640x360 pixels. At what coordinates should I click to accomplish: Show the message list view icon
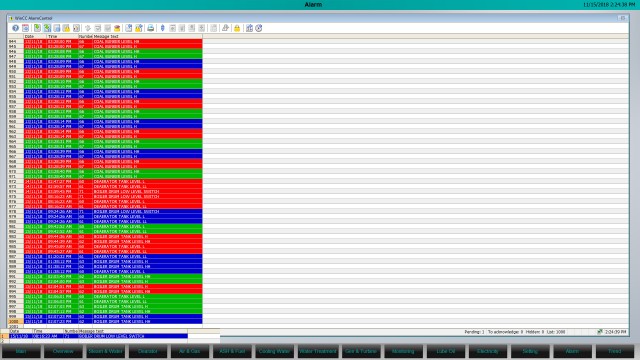click(x=37, y=28)
